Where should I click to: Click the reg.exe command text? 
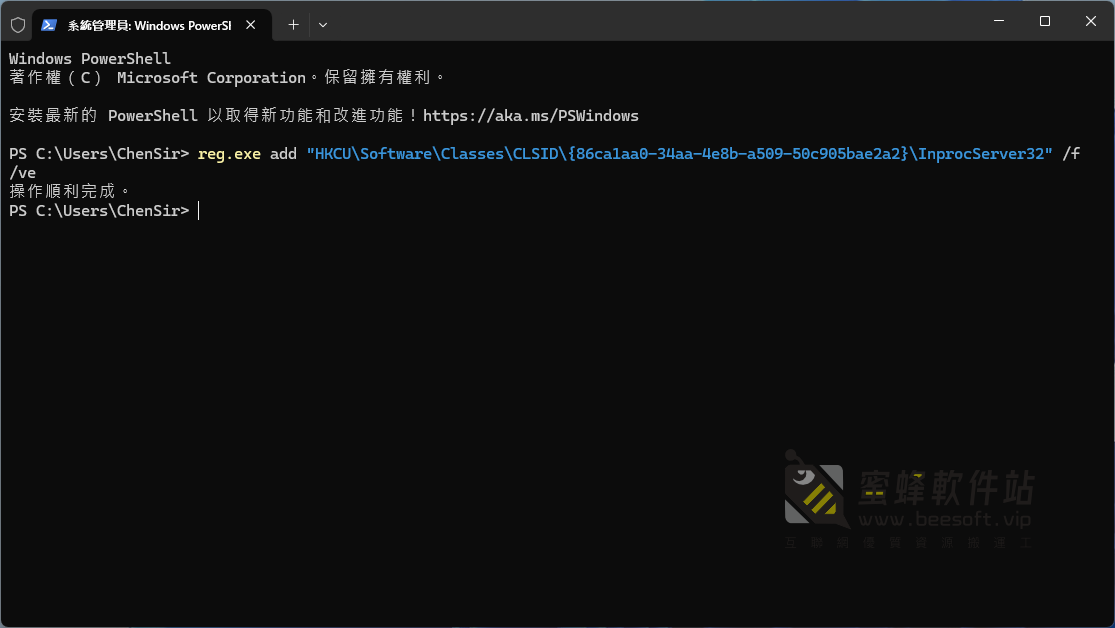(229, 154)
